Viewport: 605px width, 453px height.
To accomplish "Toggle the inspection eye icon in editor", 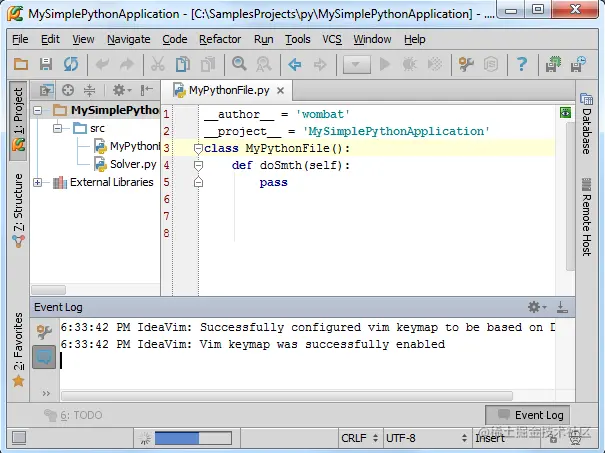I will click(x=565, y=113).
